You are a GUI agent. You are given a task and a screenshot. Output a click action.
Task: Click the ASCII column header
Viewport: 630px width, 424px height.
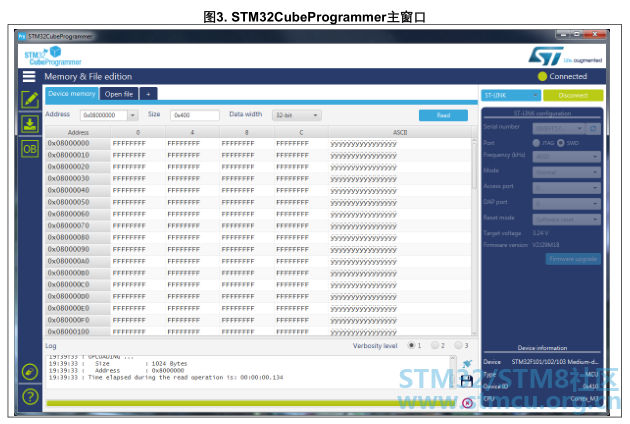pyautogui.click(x=400, y=132)
